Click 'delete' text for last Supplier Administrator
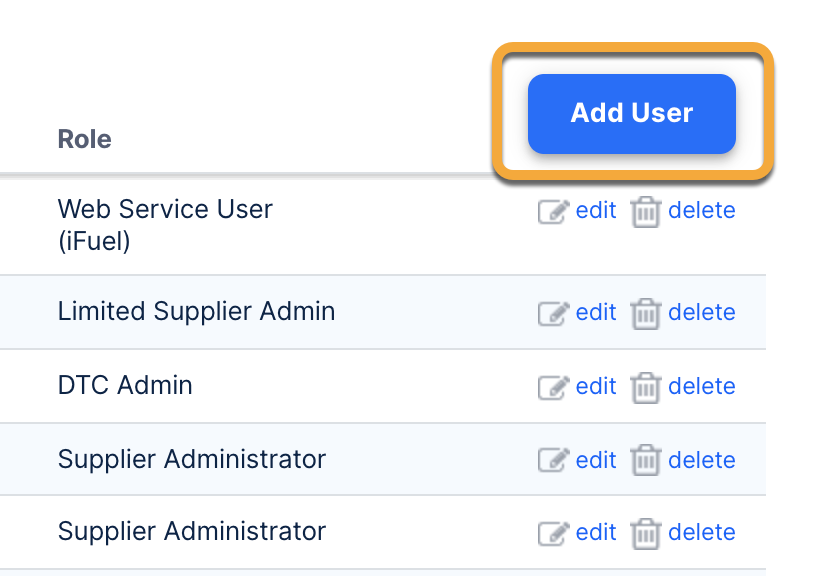The height and width of the screenshot is (576, 824). [701, 532]
